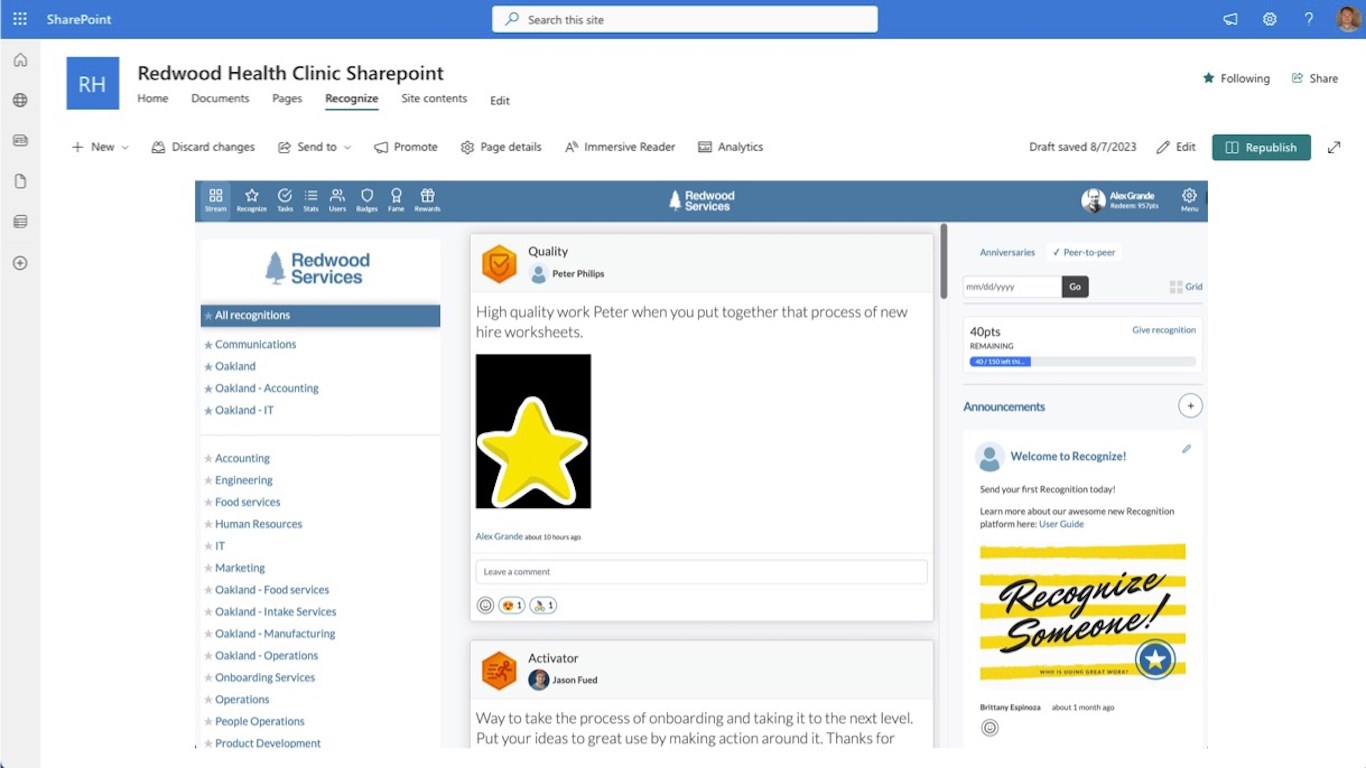Click the Activator badge hexagon icon

(x=499, y=671)
